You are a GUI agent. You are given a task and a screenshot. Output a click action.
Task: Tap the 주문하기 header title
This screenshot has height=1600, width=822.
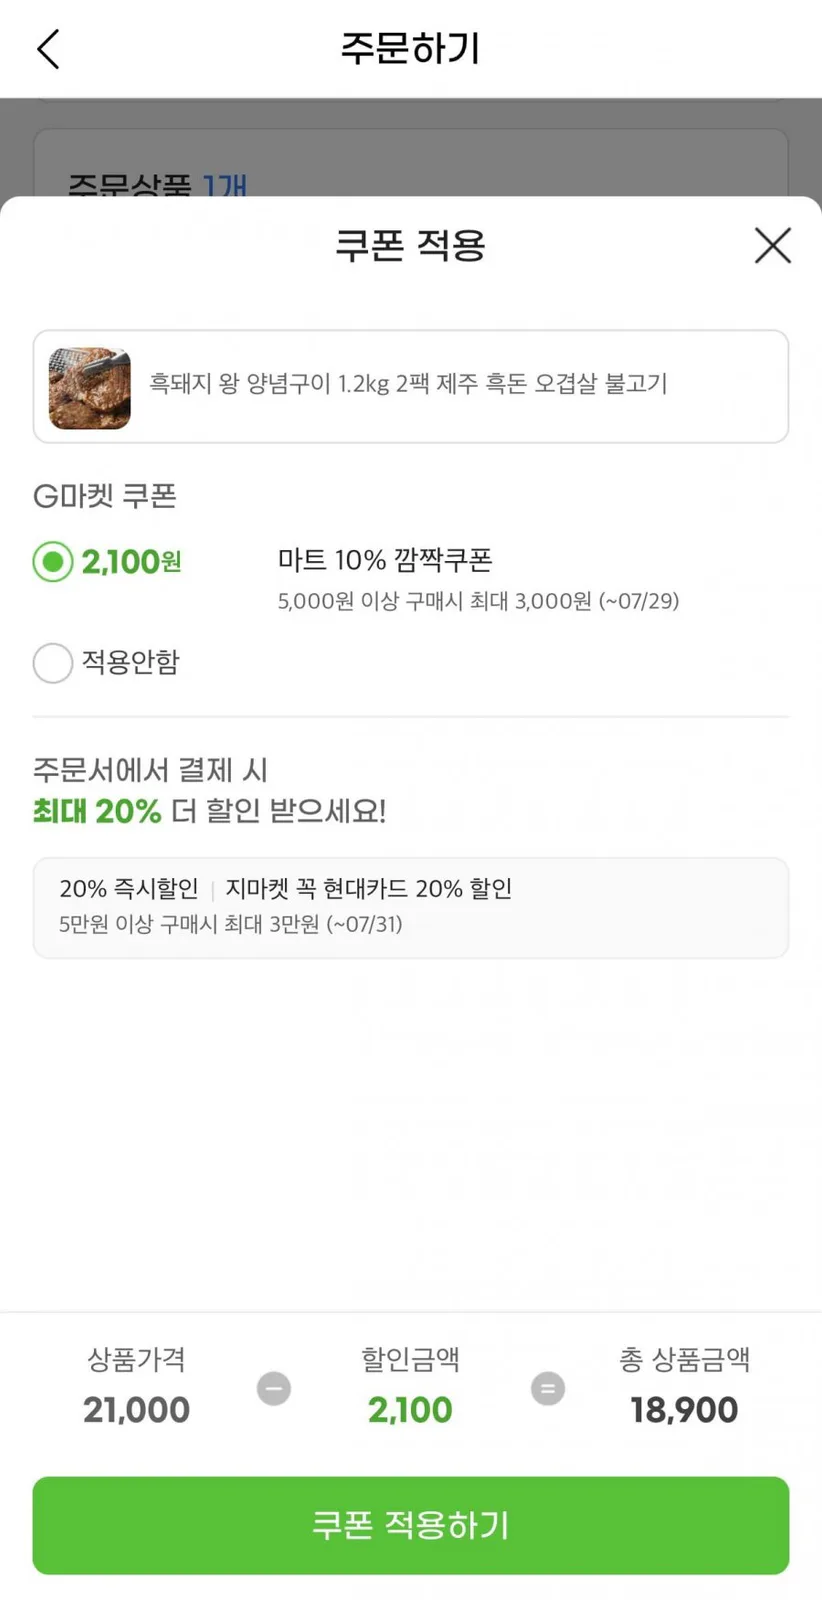pos(411,48)
